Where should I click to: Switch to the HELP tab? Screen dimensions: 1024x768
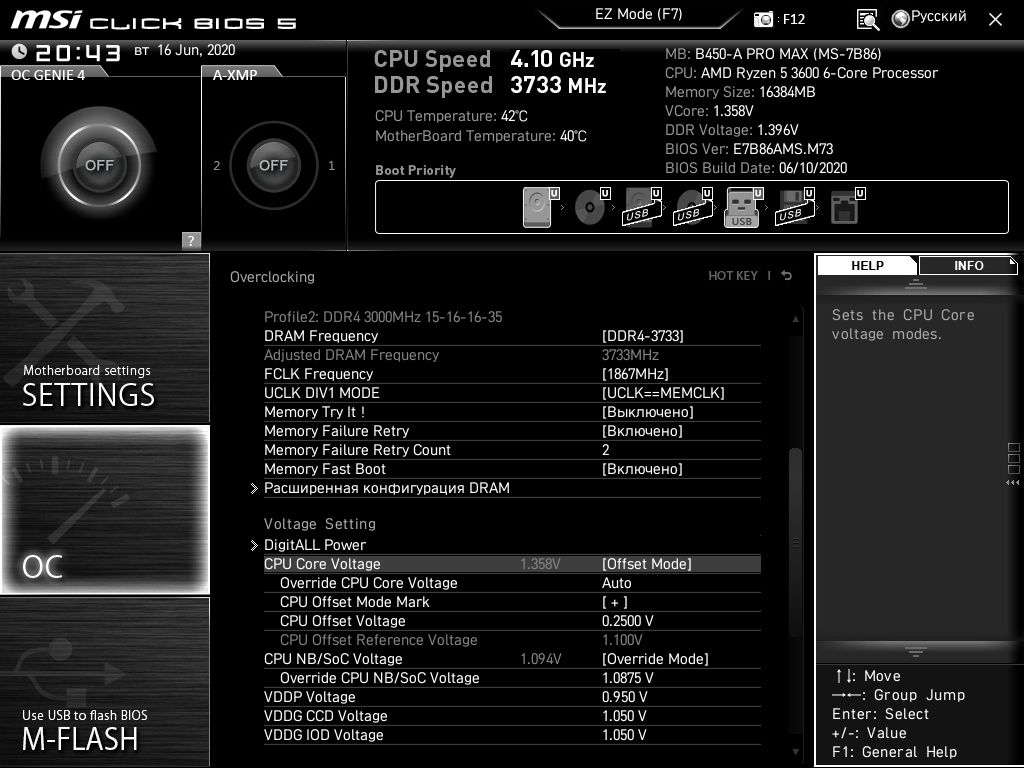point(867,265)
